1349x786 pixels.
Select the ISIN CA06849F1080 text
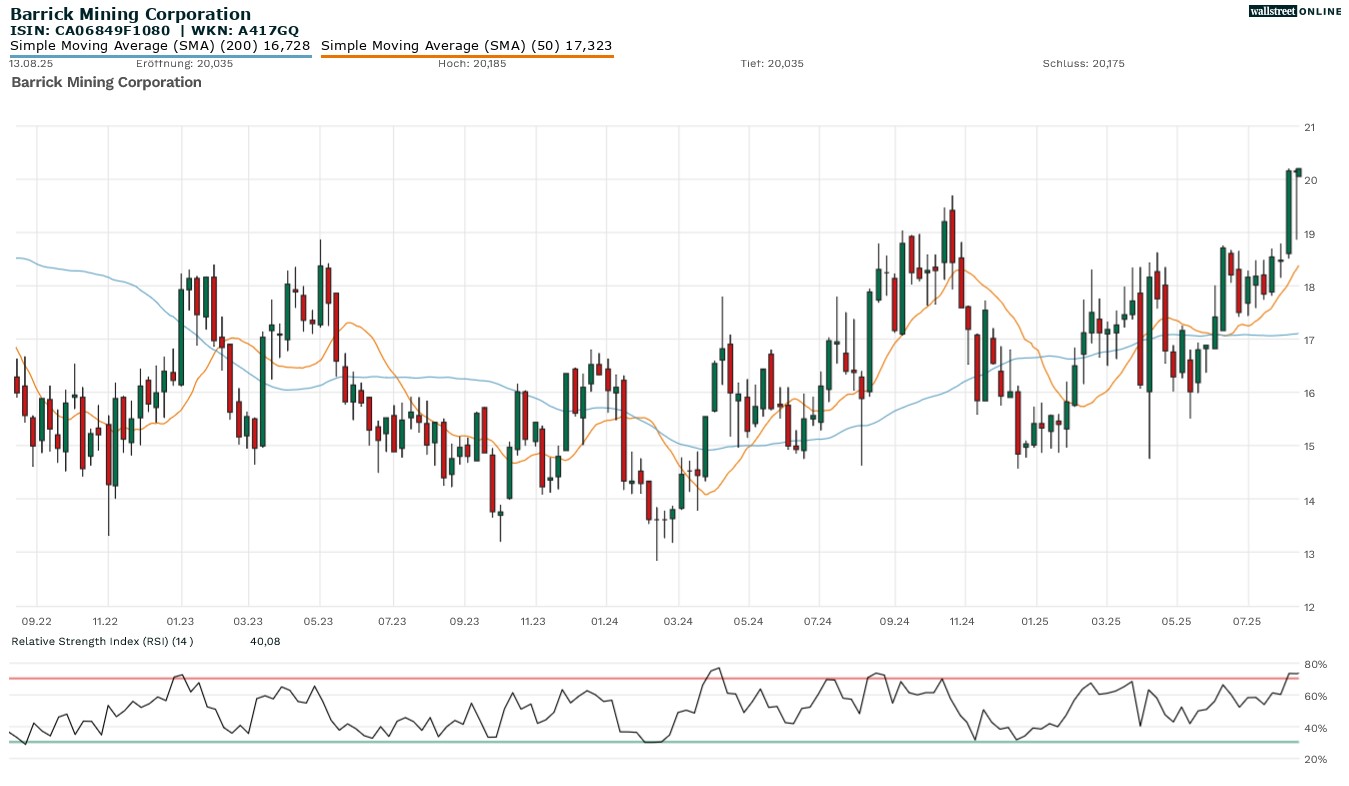click(x=91, y=31)
